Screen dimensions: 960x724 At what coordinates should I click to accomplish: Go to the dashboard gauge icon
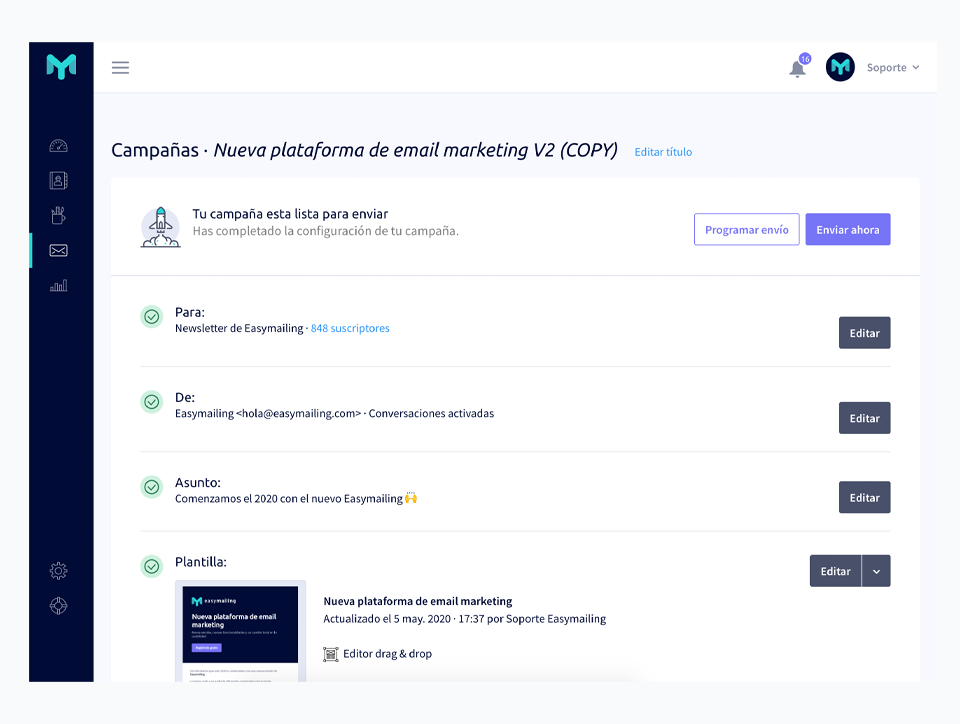tap(59, 146)
